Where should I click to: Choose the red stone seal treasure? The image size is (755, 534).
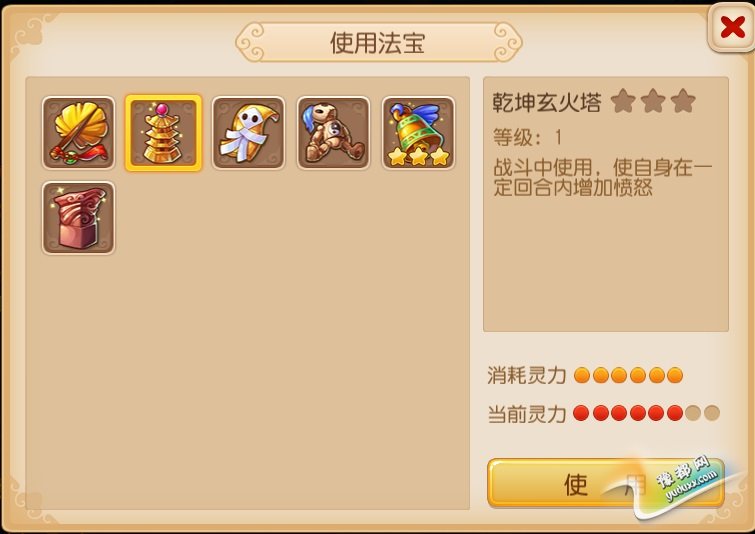(78, 218)
